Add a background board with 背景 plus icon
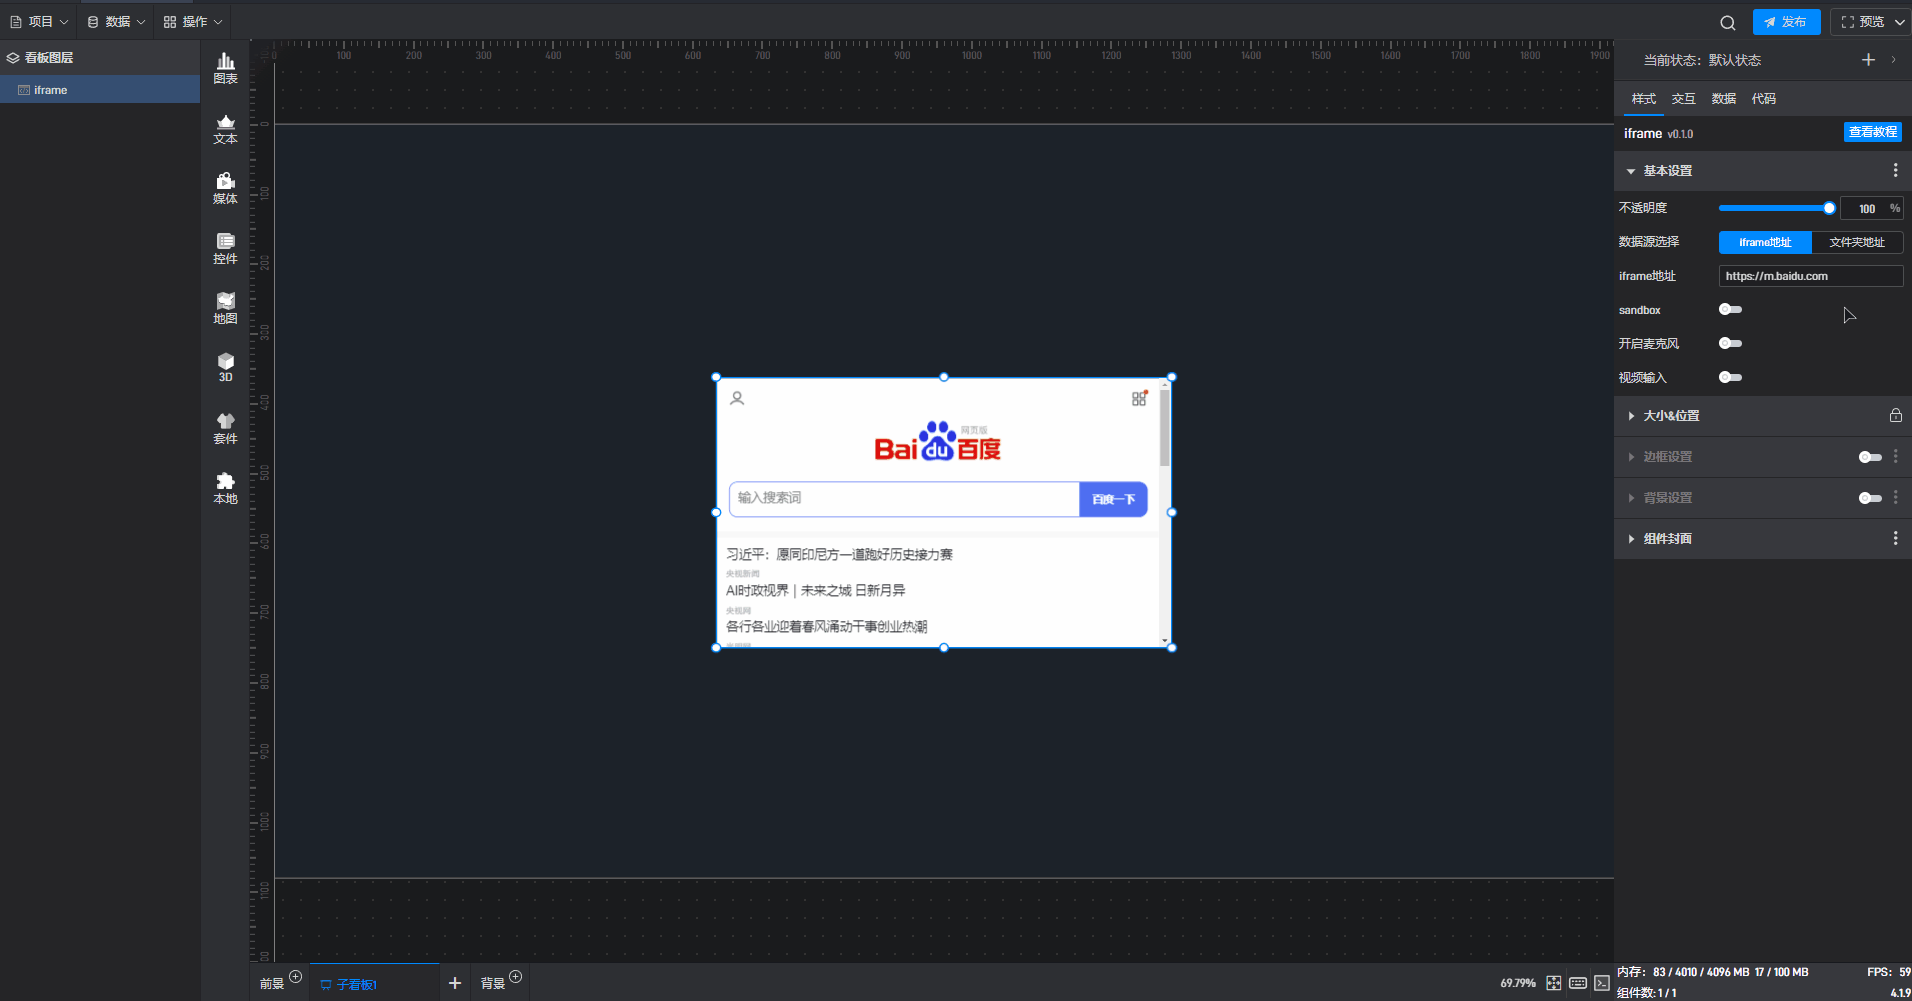The height and width of the screenshot is (1001, 1912). [x=515, y=977]
